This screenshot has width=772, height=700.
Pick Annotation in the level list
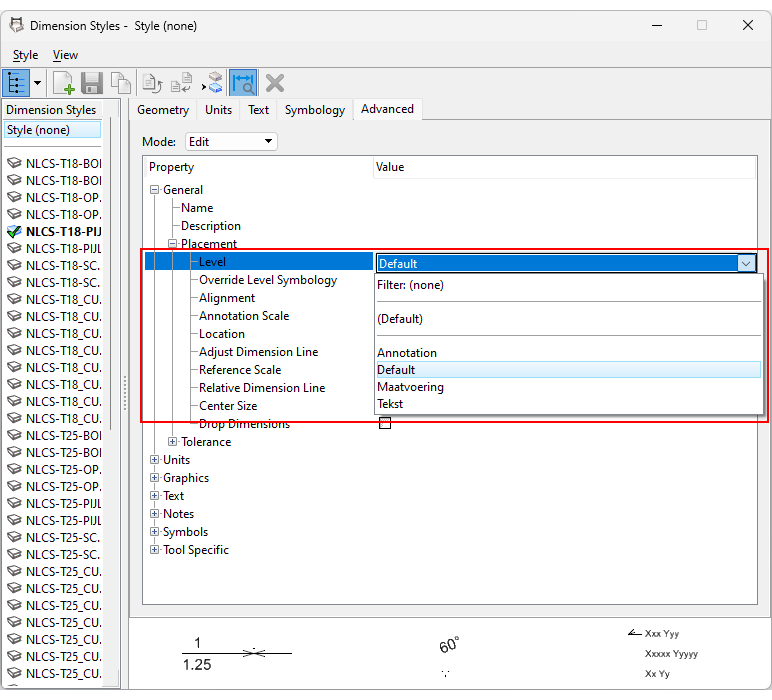click(x=407, y=353)
